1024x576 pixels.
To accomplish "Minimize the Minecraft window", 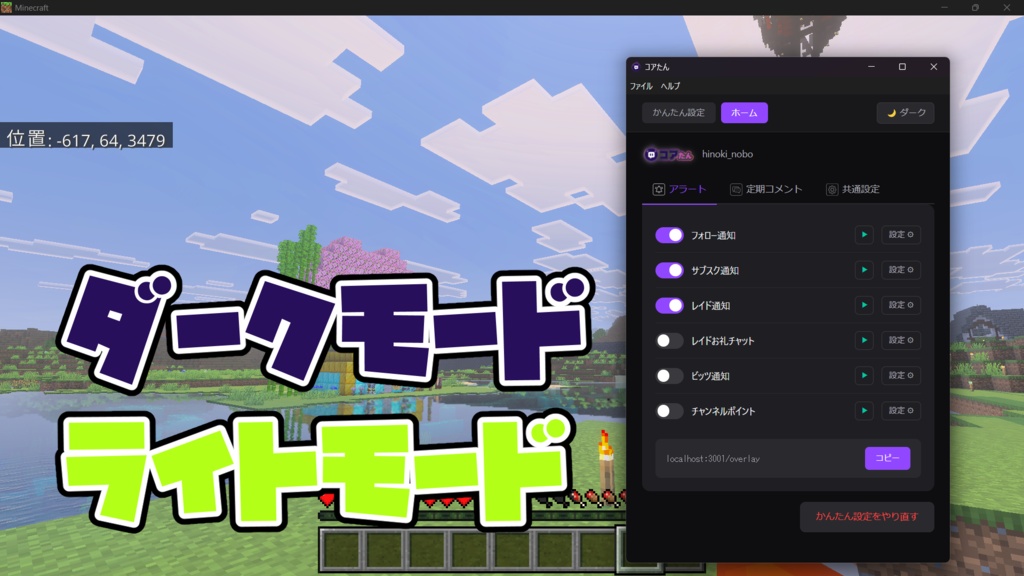I will 944,7.
